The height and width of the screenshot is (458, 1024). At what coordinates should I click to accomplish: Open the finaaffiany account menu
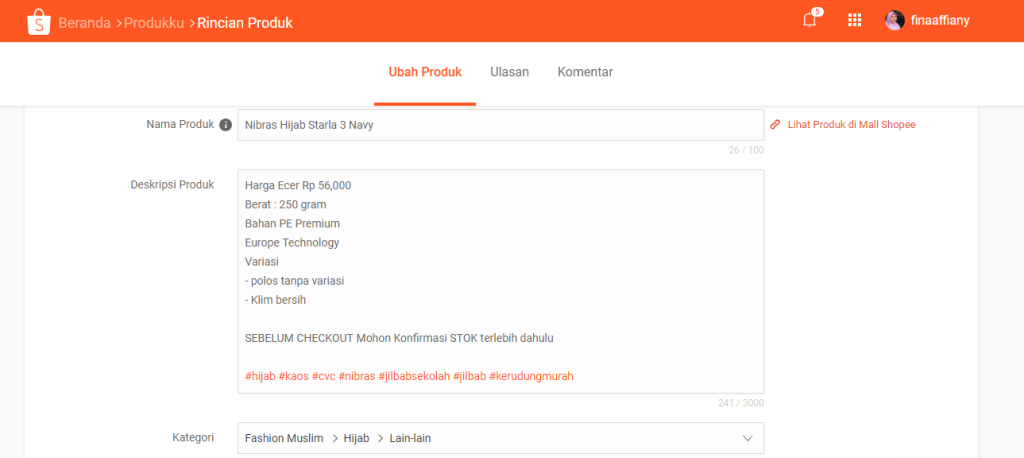[940, 20]
